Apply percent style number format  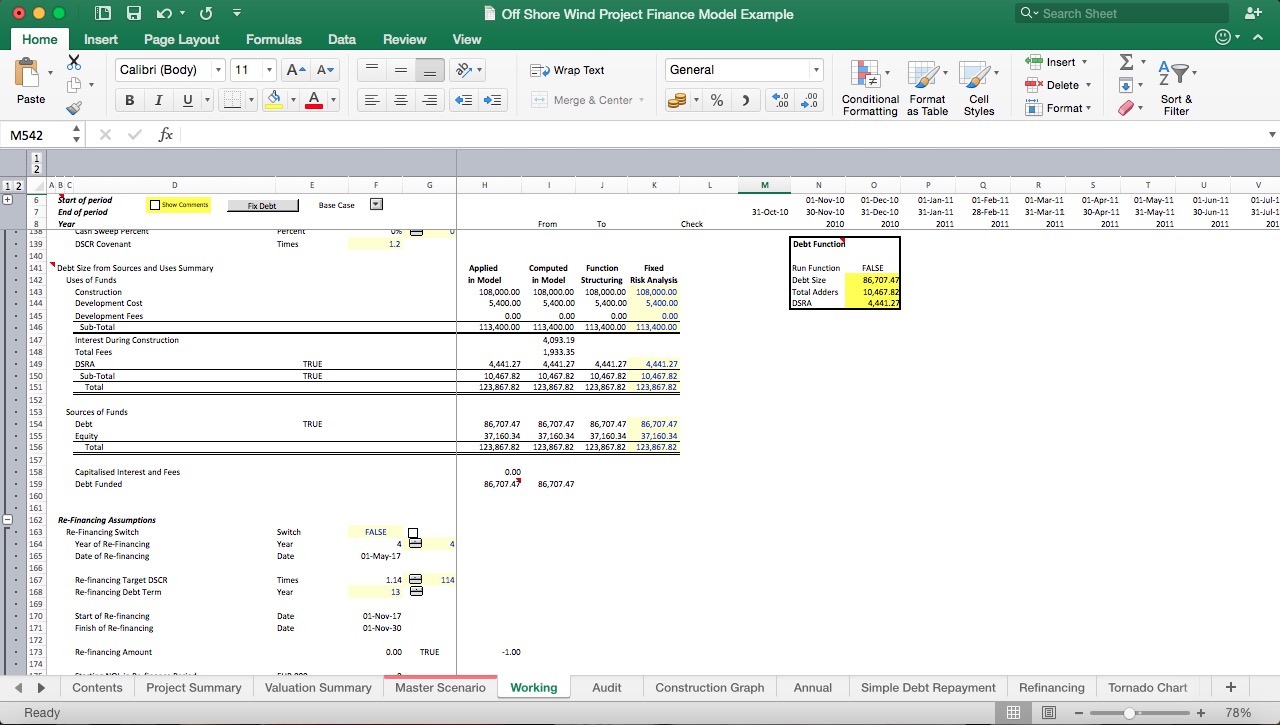point(717,100)
